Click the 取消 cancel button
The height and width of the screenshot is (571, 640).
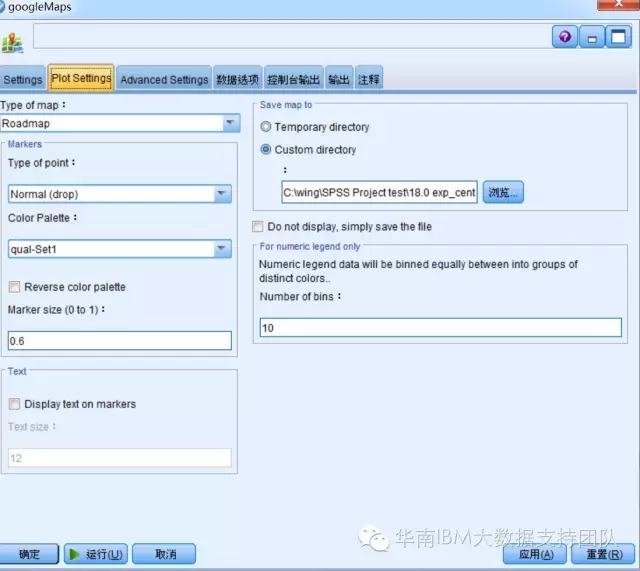click(x=164, y=554)
